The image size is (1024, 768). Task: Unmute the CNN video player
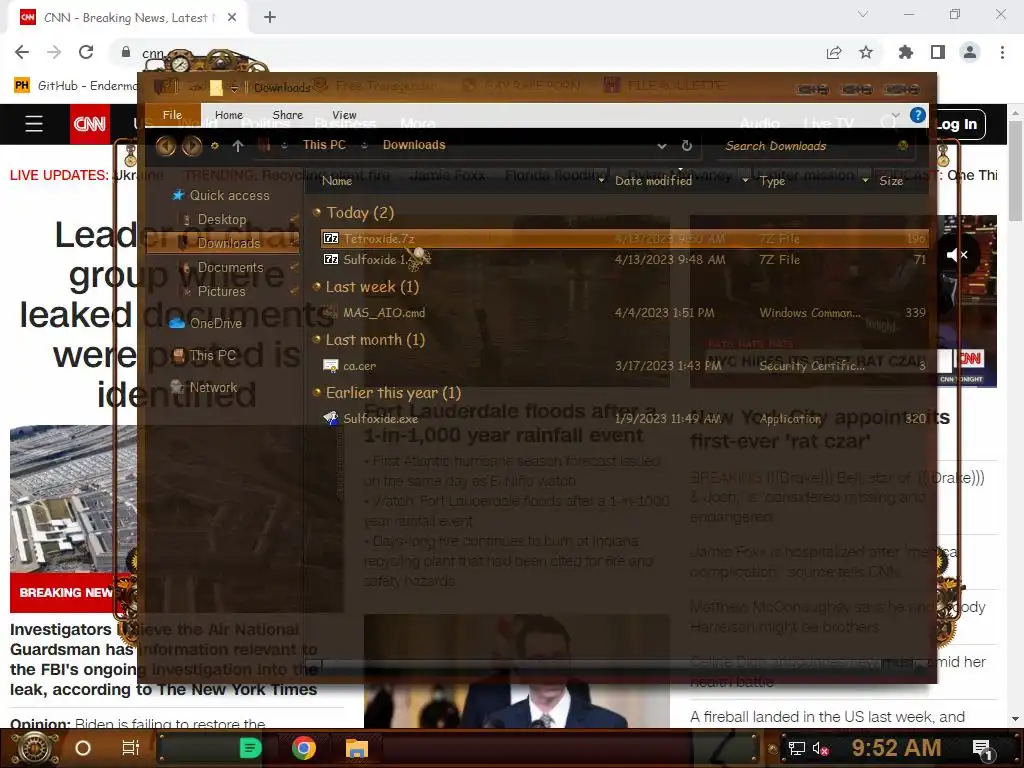(957, 255)
